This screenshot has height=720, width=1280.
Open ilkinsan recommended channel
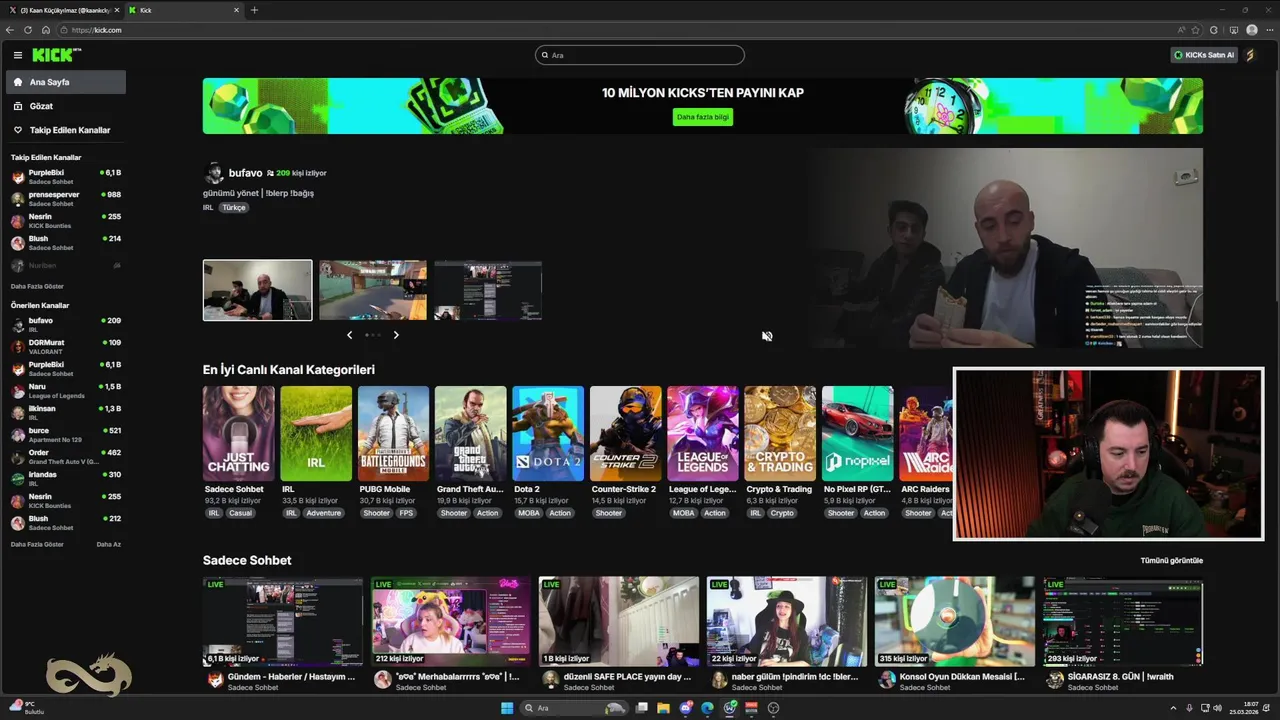click(65, 413)
